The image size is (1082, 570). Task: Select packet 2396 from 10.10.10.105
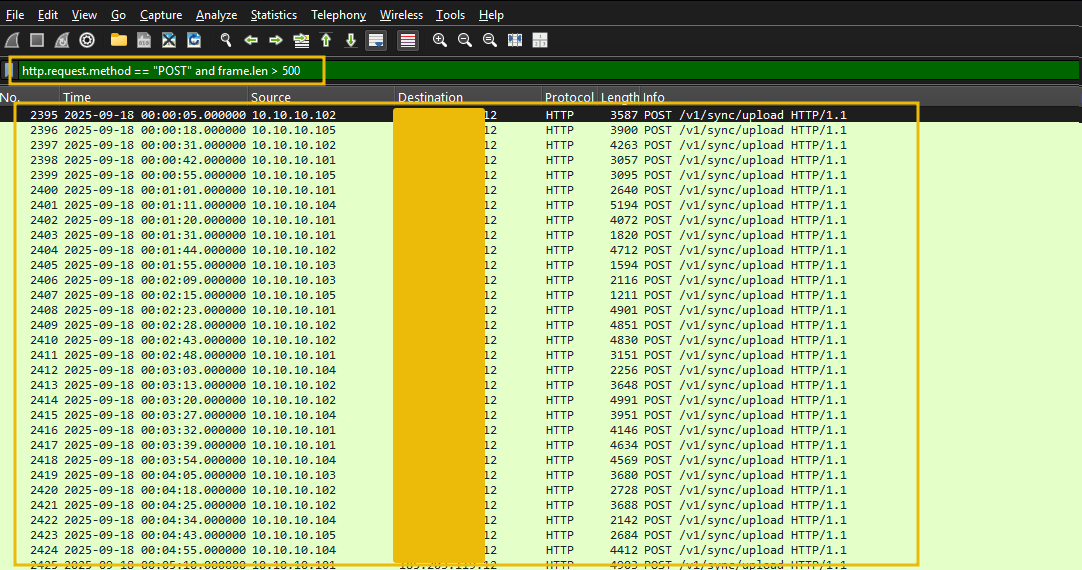[x=540, y=130]
